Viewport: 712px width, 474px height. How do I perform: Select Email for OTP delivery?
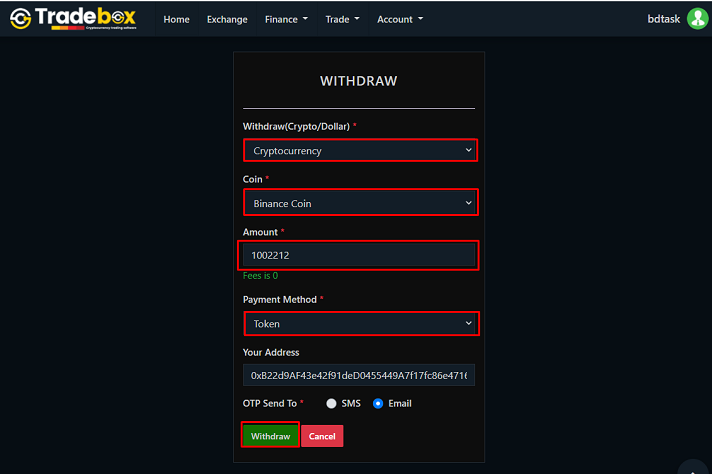[x=378, y=403]
